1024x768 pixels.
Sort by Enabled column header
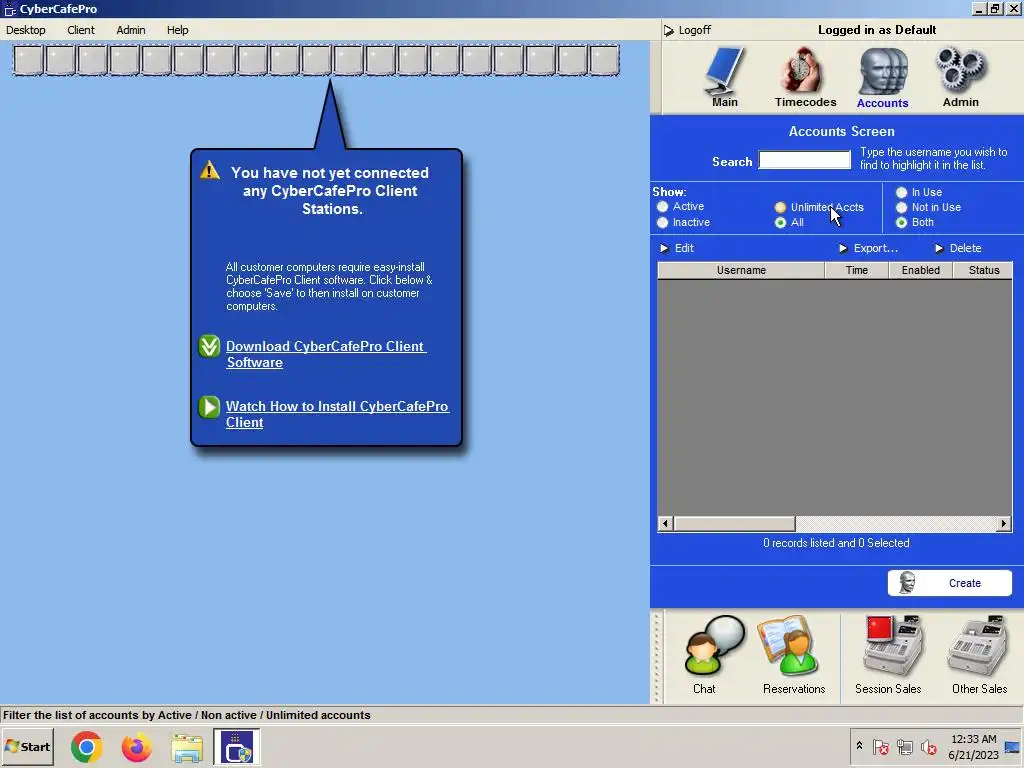pos(920,270)
